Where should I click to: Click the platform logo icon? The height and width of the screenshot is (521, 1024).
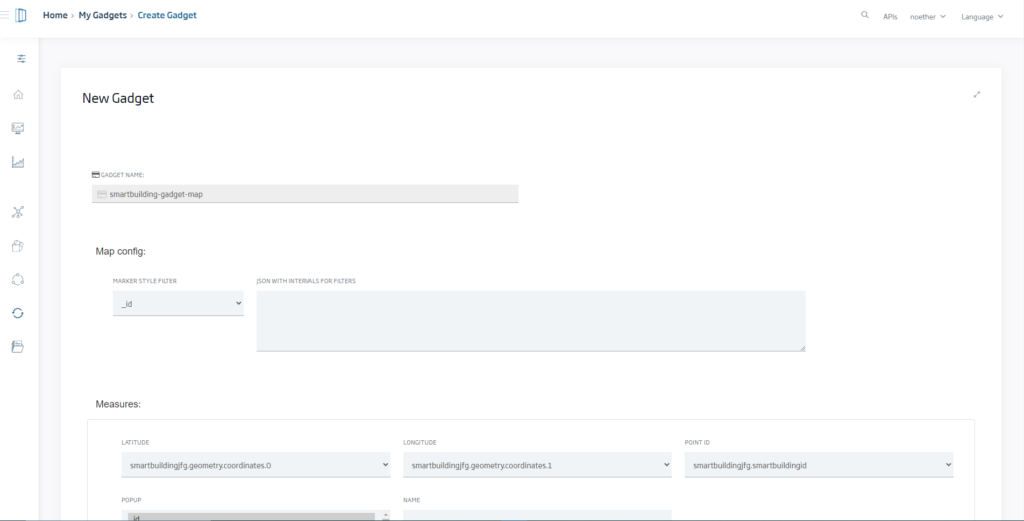(x=21, y=15)
